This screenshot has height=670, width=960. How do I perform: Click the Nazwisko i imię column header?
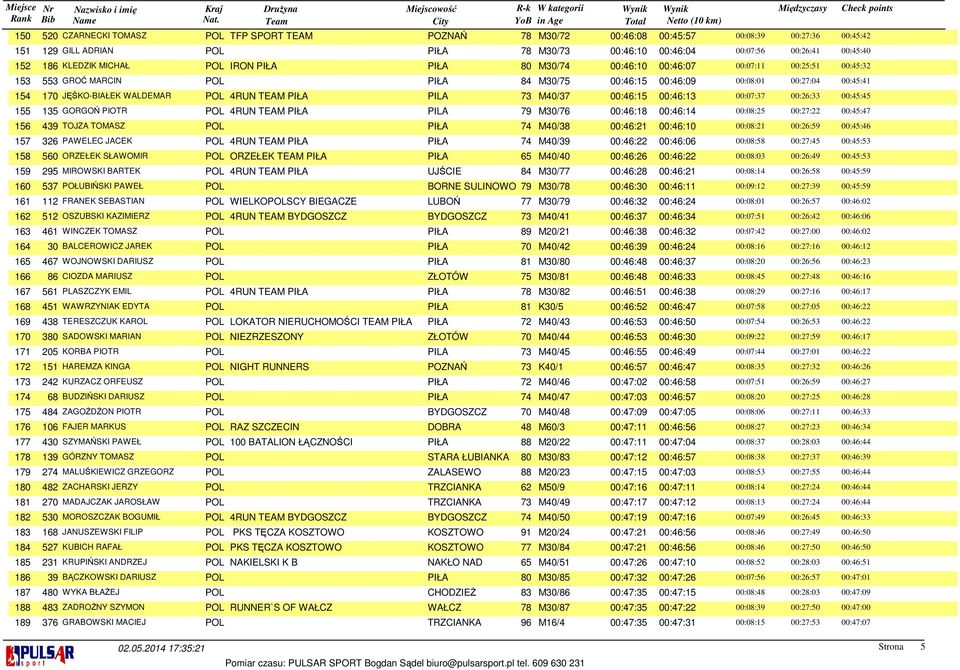click(105, 15)
